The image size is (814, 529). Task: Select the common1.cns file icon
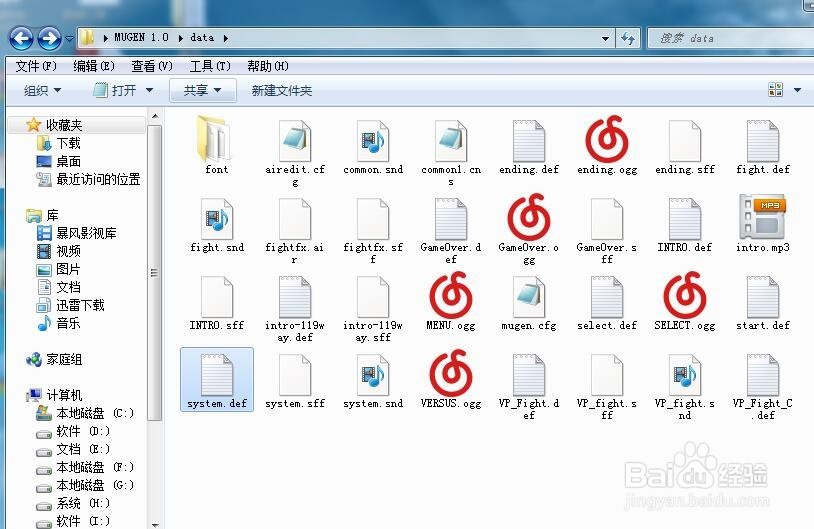tap(451, 141)
